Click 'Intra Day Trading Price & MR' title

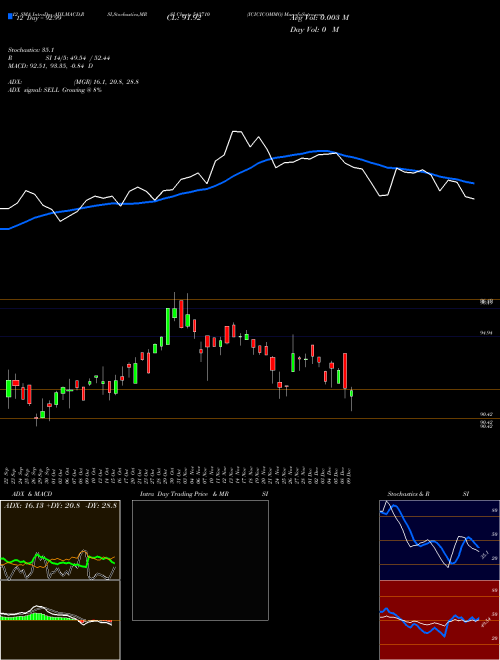pyautogui.click(x=184, y=494)
